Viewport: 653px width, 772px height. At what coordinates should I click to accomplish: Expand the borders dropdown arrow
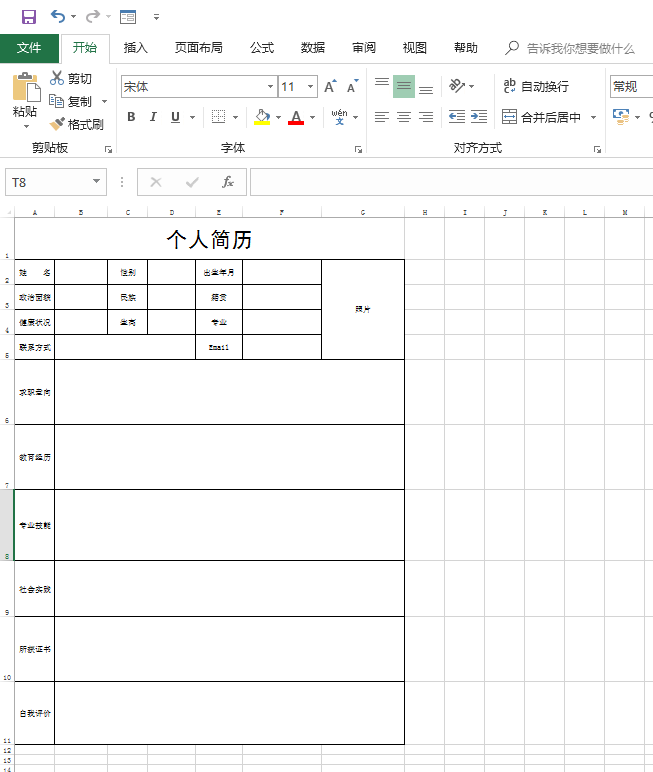(x=235, y=117)
